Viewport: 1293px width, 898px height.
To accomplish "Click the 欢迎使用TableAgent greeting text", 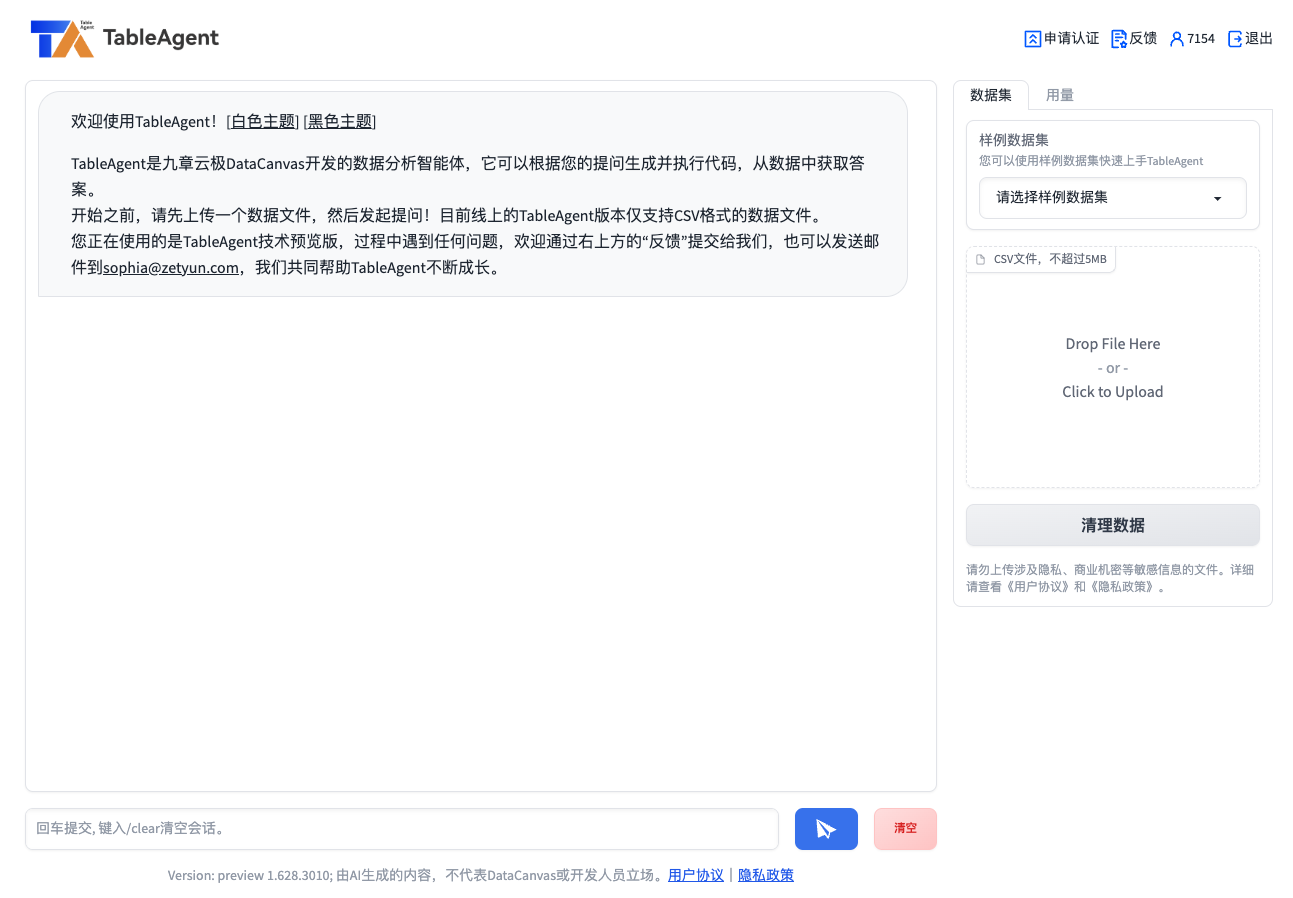I will point(144,121).
